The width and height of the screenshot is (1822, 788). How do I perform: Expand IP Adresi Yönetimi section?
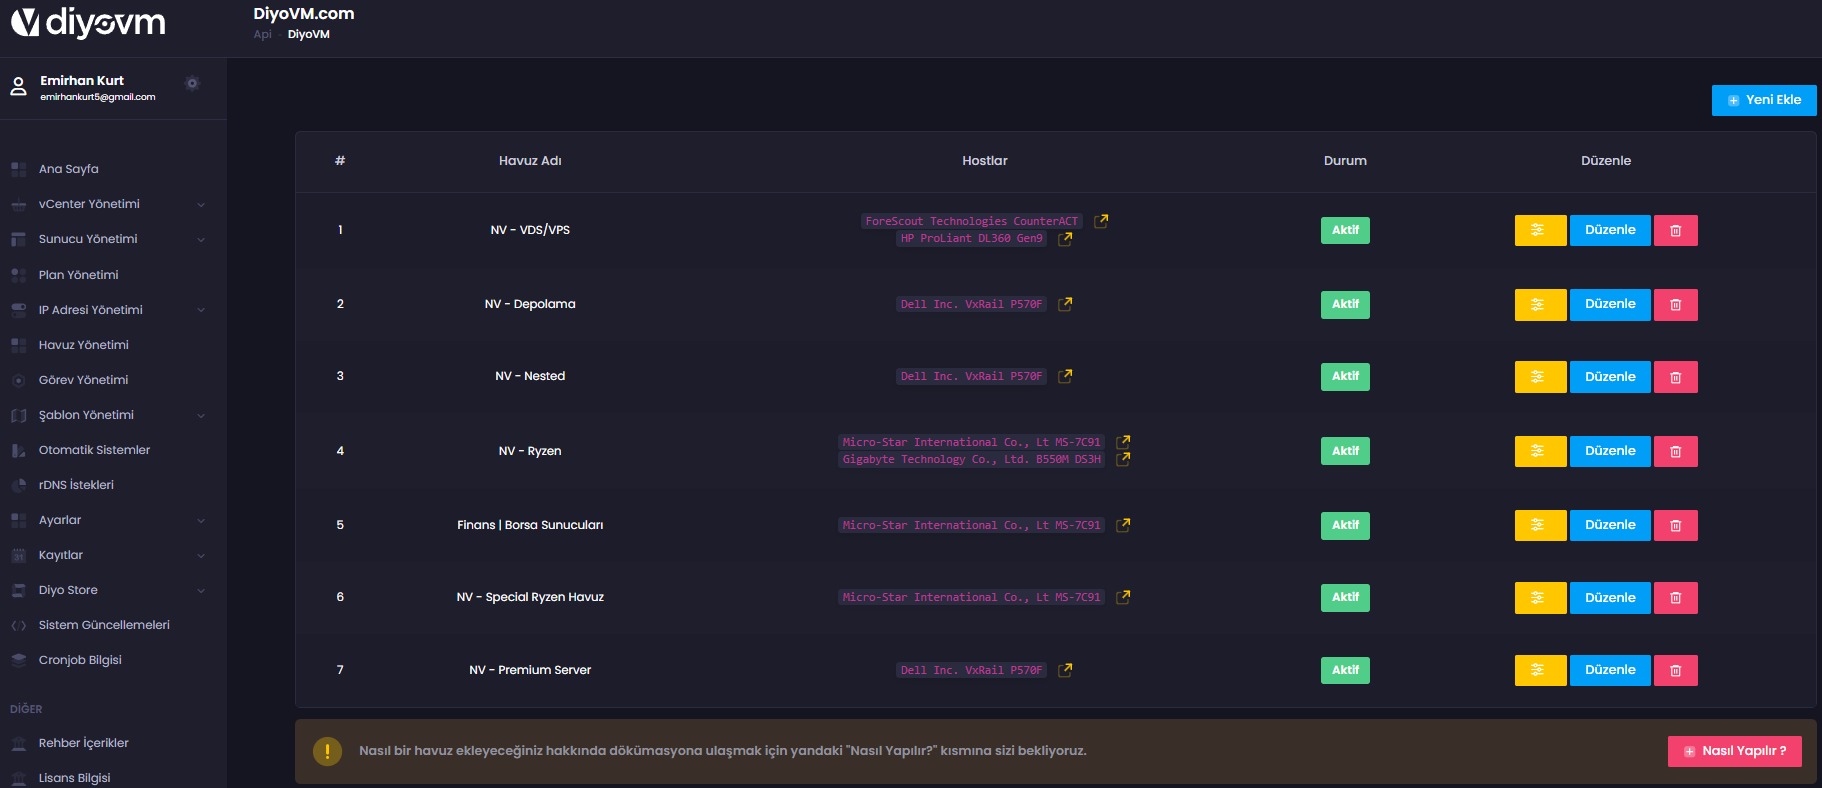click(107, 310)
